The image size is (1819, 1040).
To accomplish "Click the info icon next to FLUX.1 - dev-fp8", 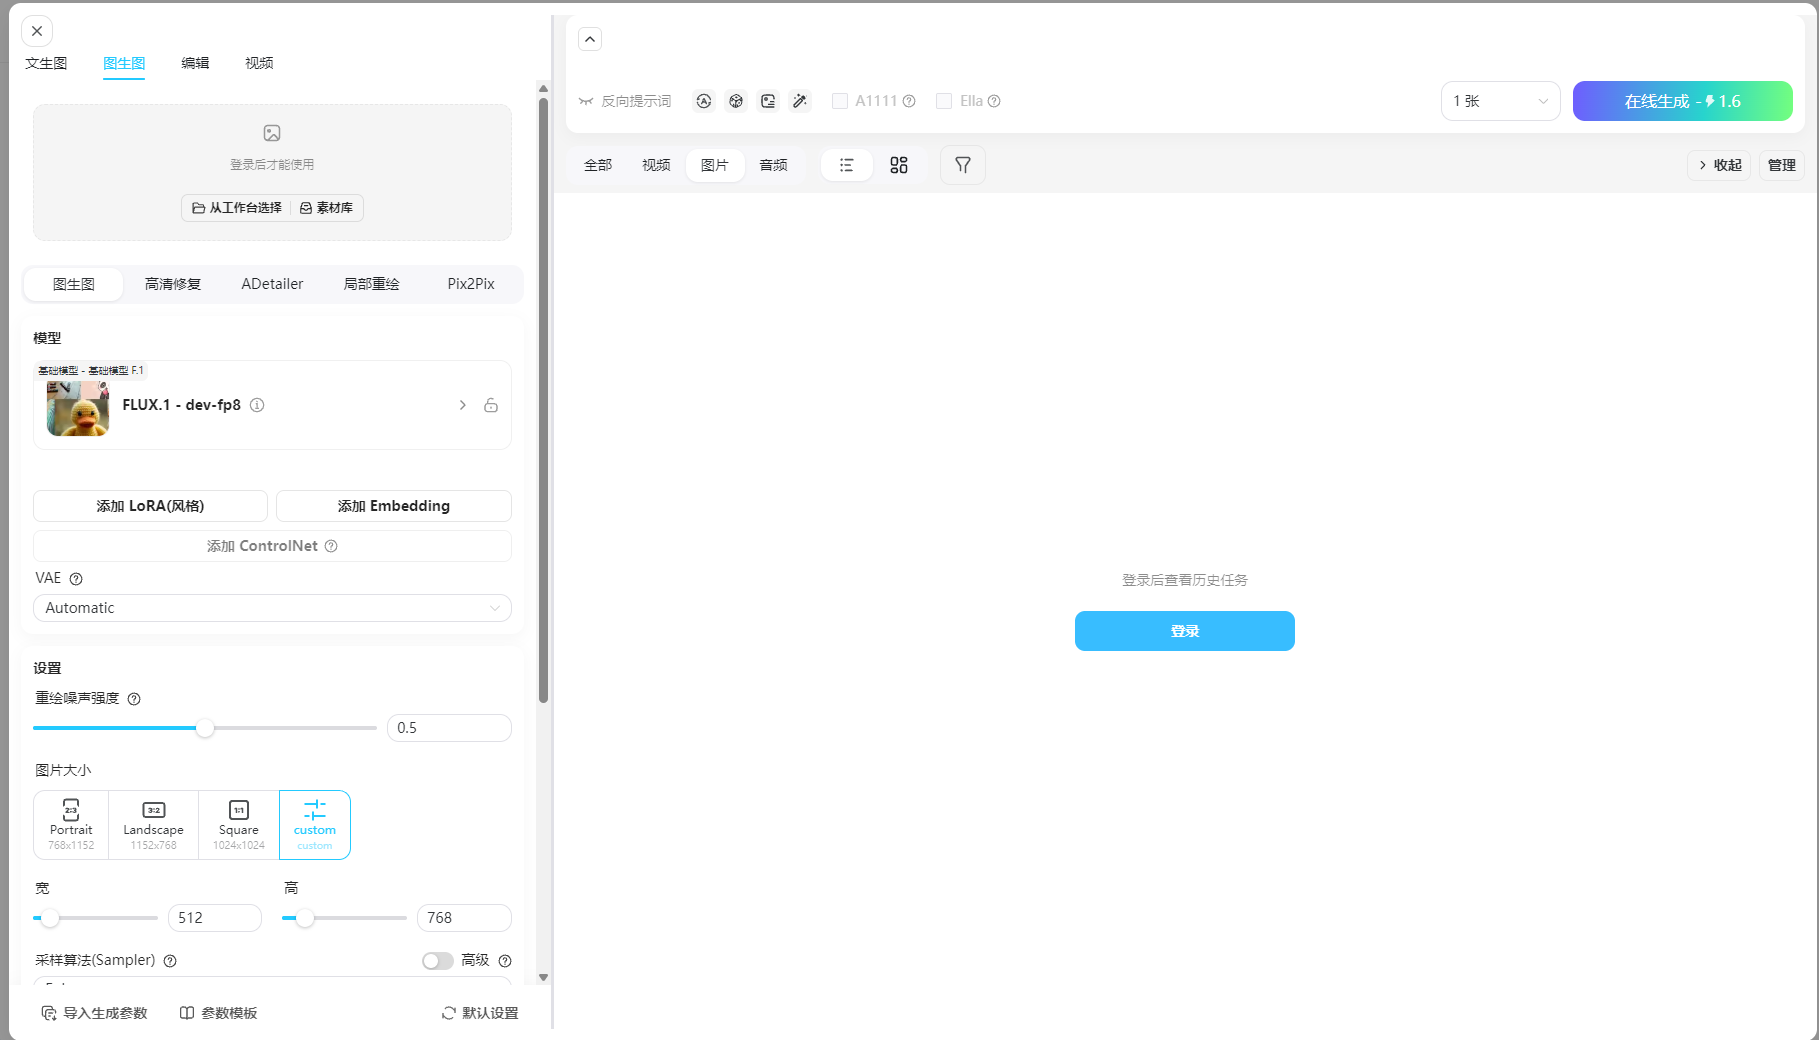I will (x=257, y=405).
